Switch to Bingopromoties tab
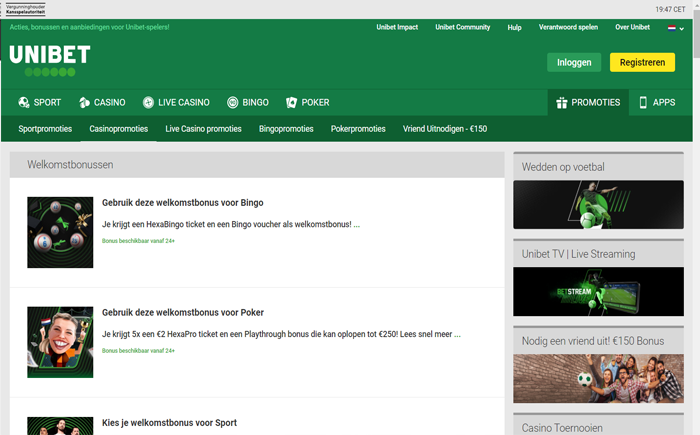 coord(286,129)
